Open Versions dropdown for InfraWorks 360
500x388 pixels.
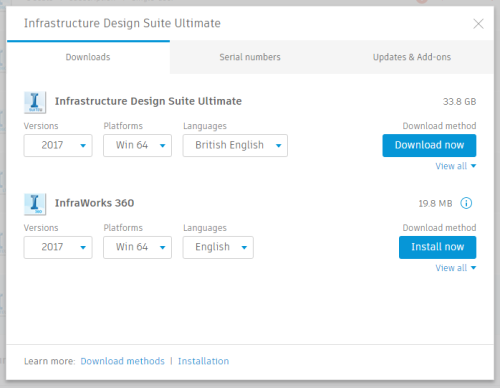click(58, 247)
